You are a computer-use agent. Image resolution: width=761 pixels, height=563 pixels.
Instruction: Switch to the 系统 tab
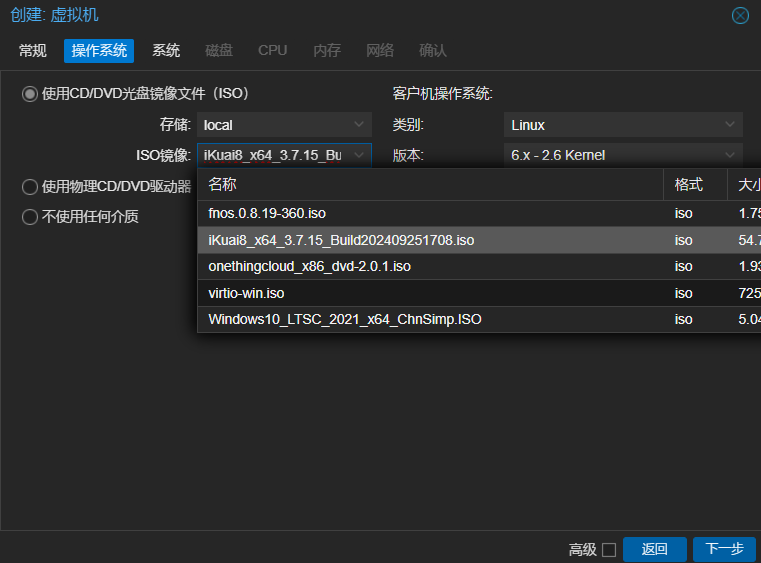pos(166,50)
